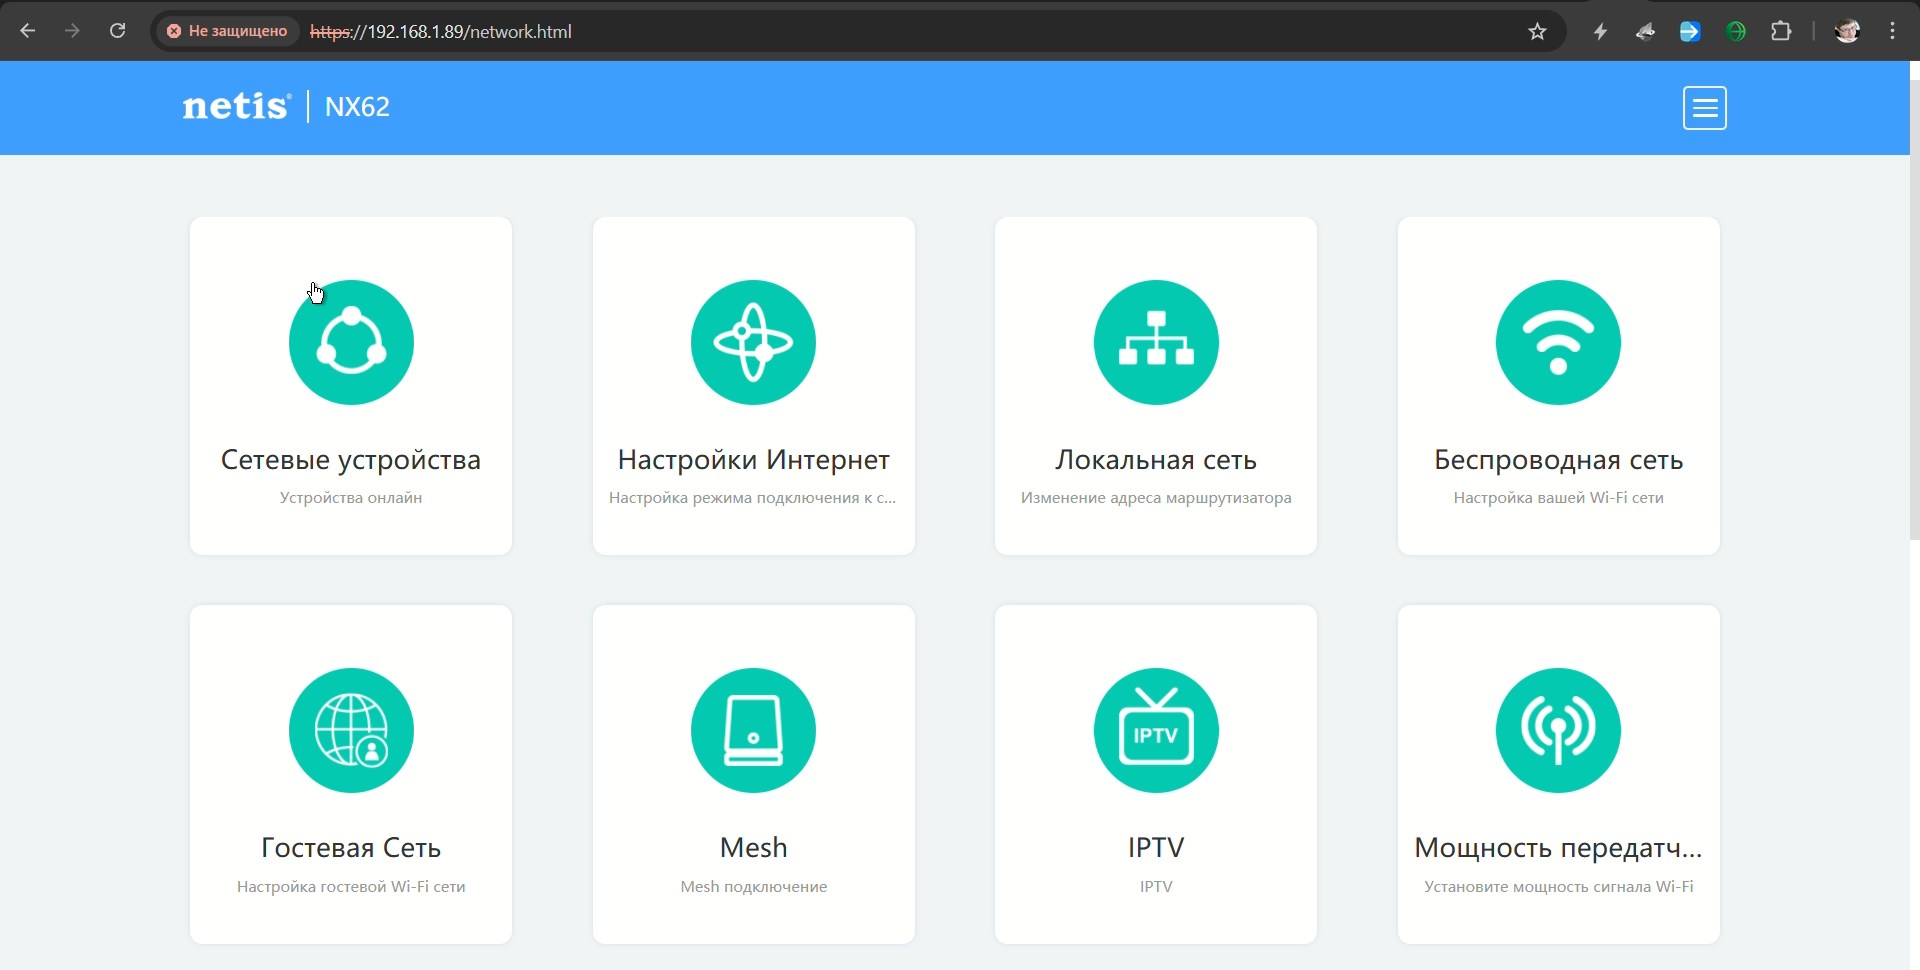Reload the router page
The width and height of the screenshot is (1920, 970).
pyautogui.click(x=117, y=31)
